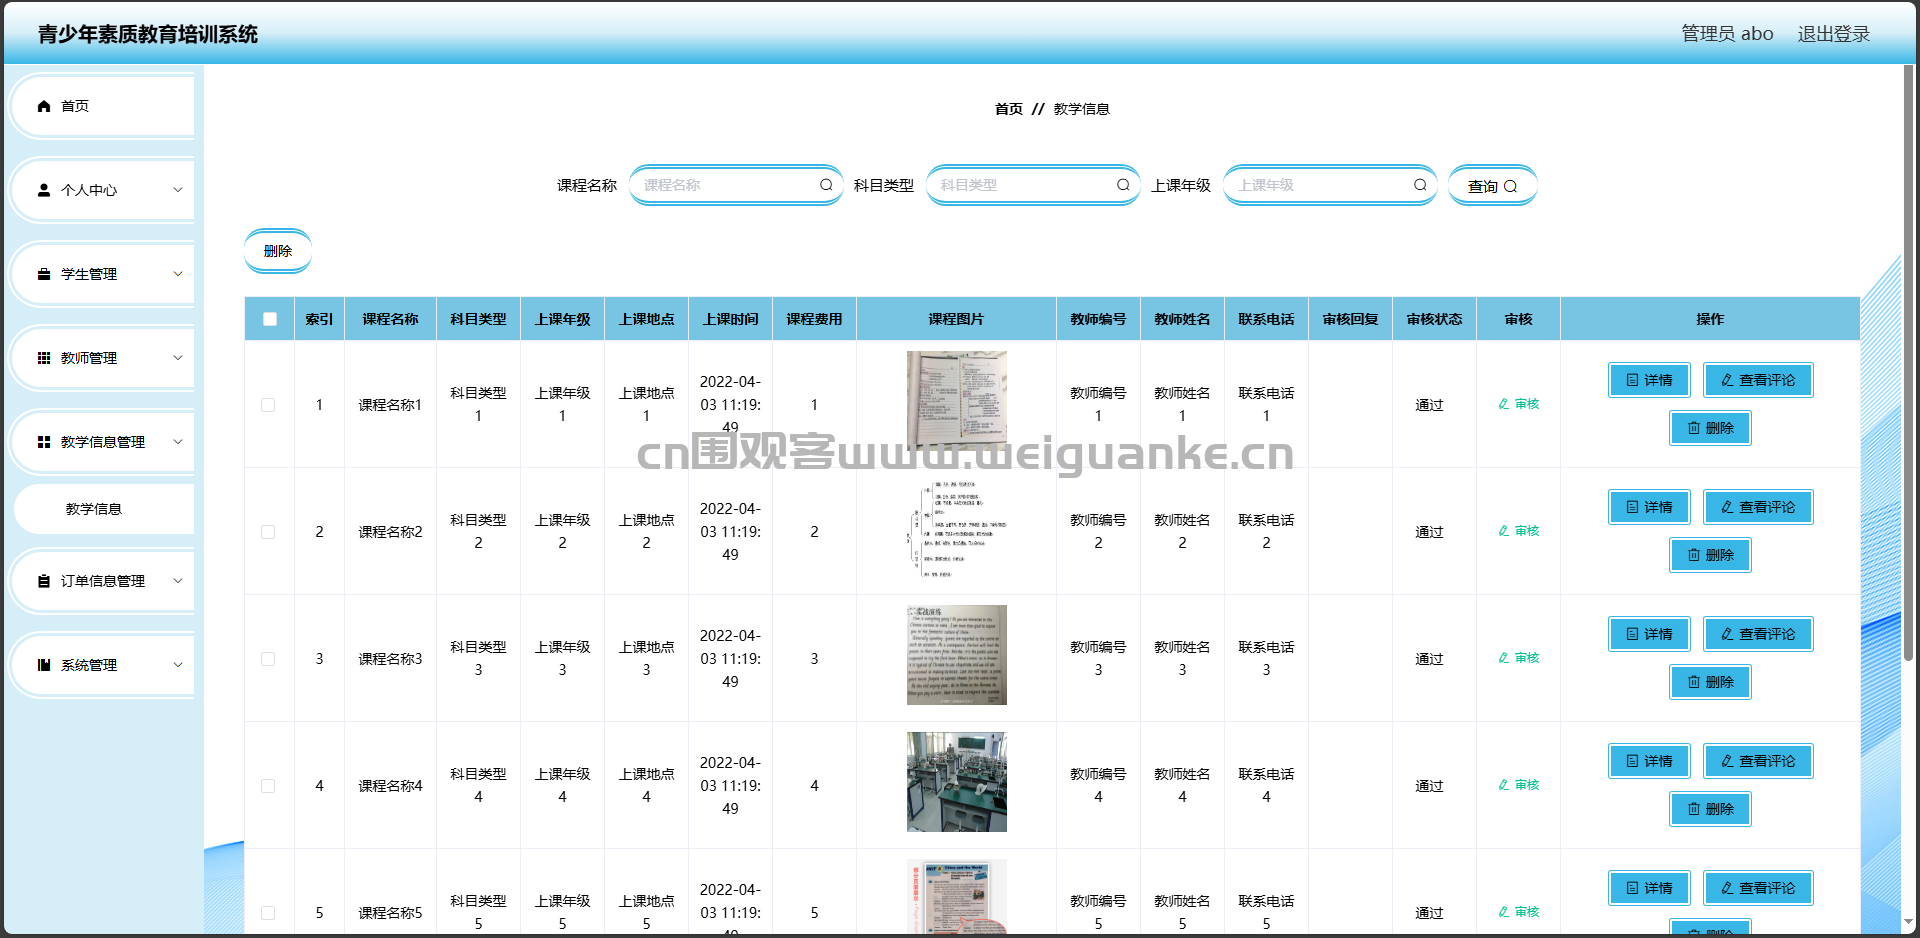Expand the 系统管理 menu chevron

point(178,665)
